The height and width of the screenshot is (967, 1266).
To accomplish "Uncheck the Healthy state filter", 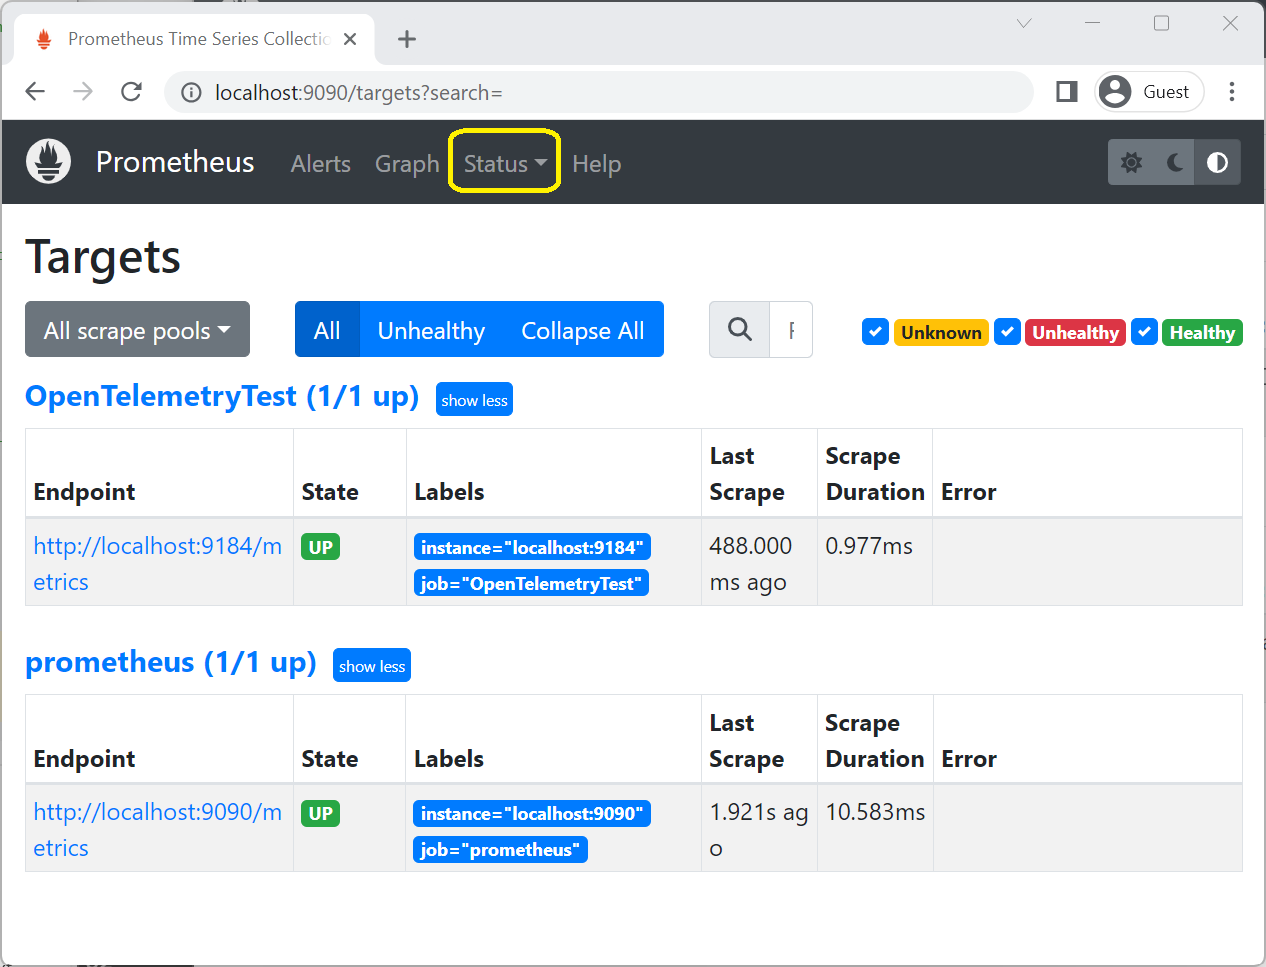I will (1144, 332).
